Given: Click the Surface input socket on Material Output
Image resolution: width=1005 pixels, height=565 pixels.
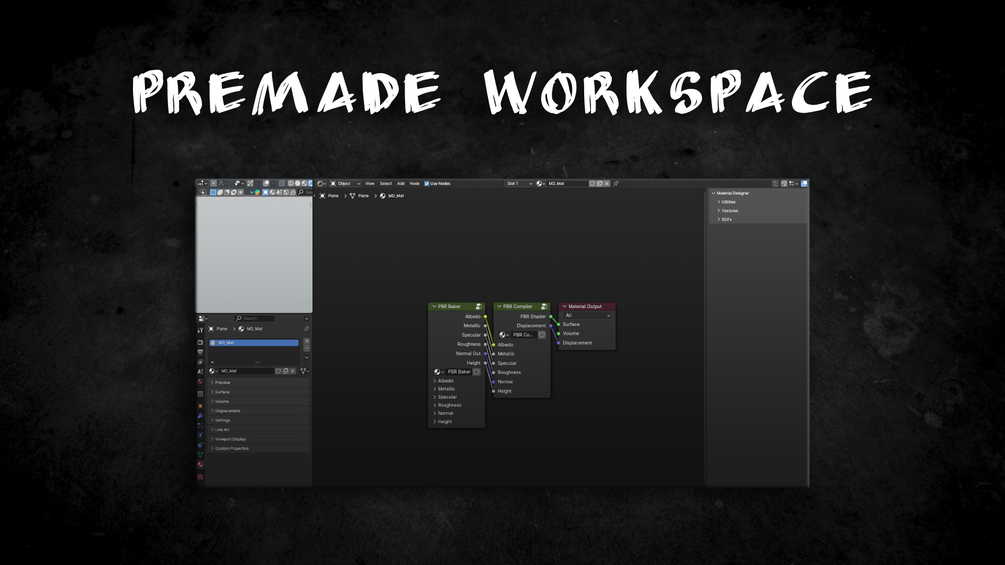Looking at the screenshot, I should point(558,325).
